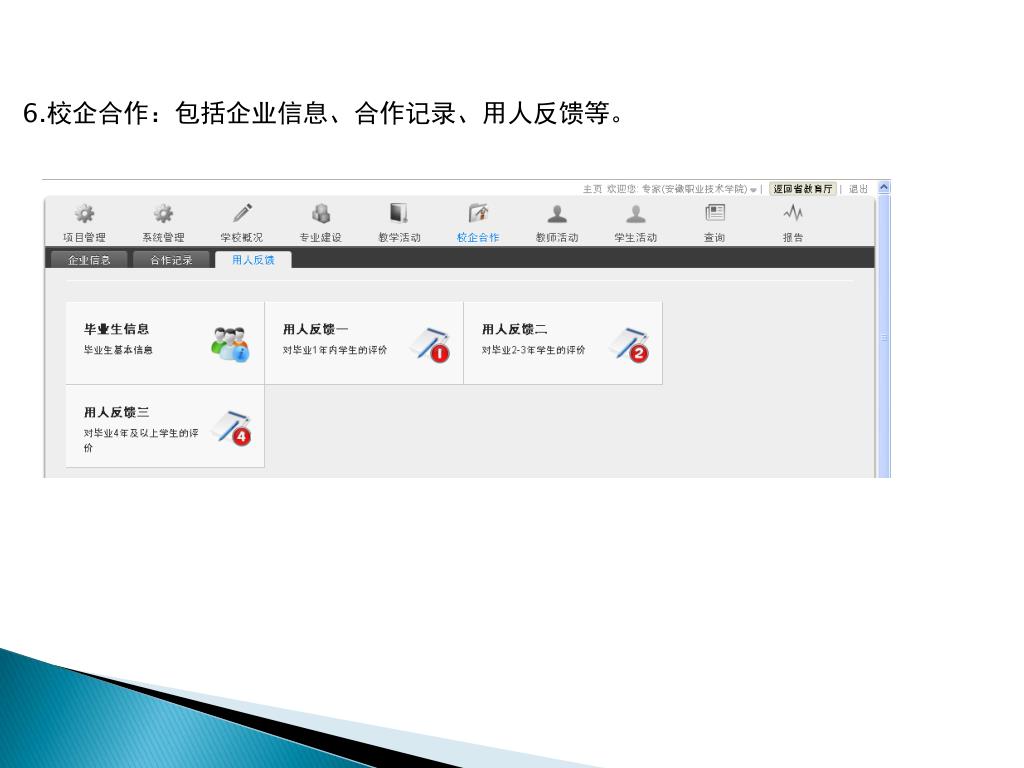Open the 项目管理 menu label
1024x768 pixels.
point(84,238)
